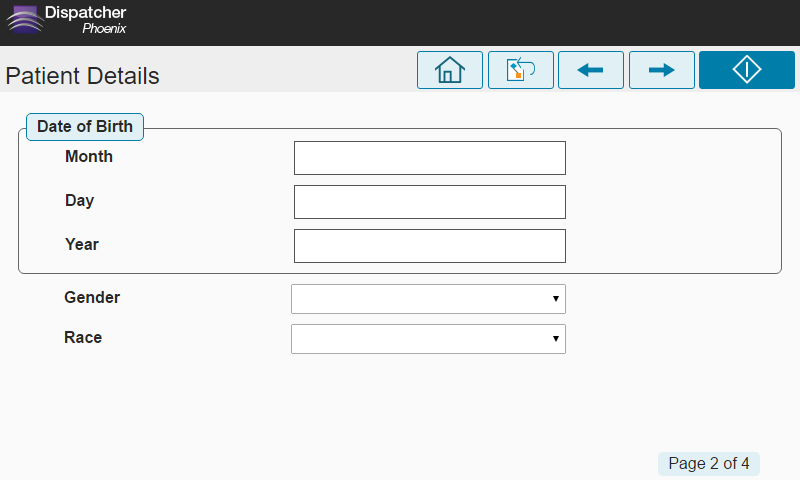Click the Year label
Viewport: 800px width, 480px height.
coord(82,244)
